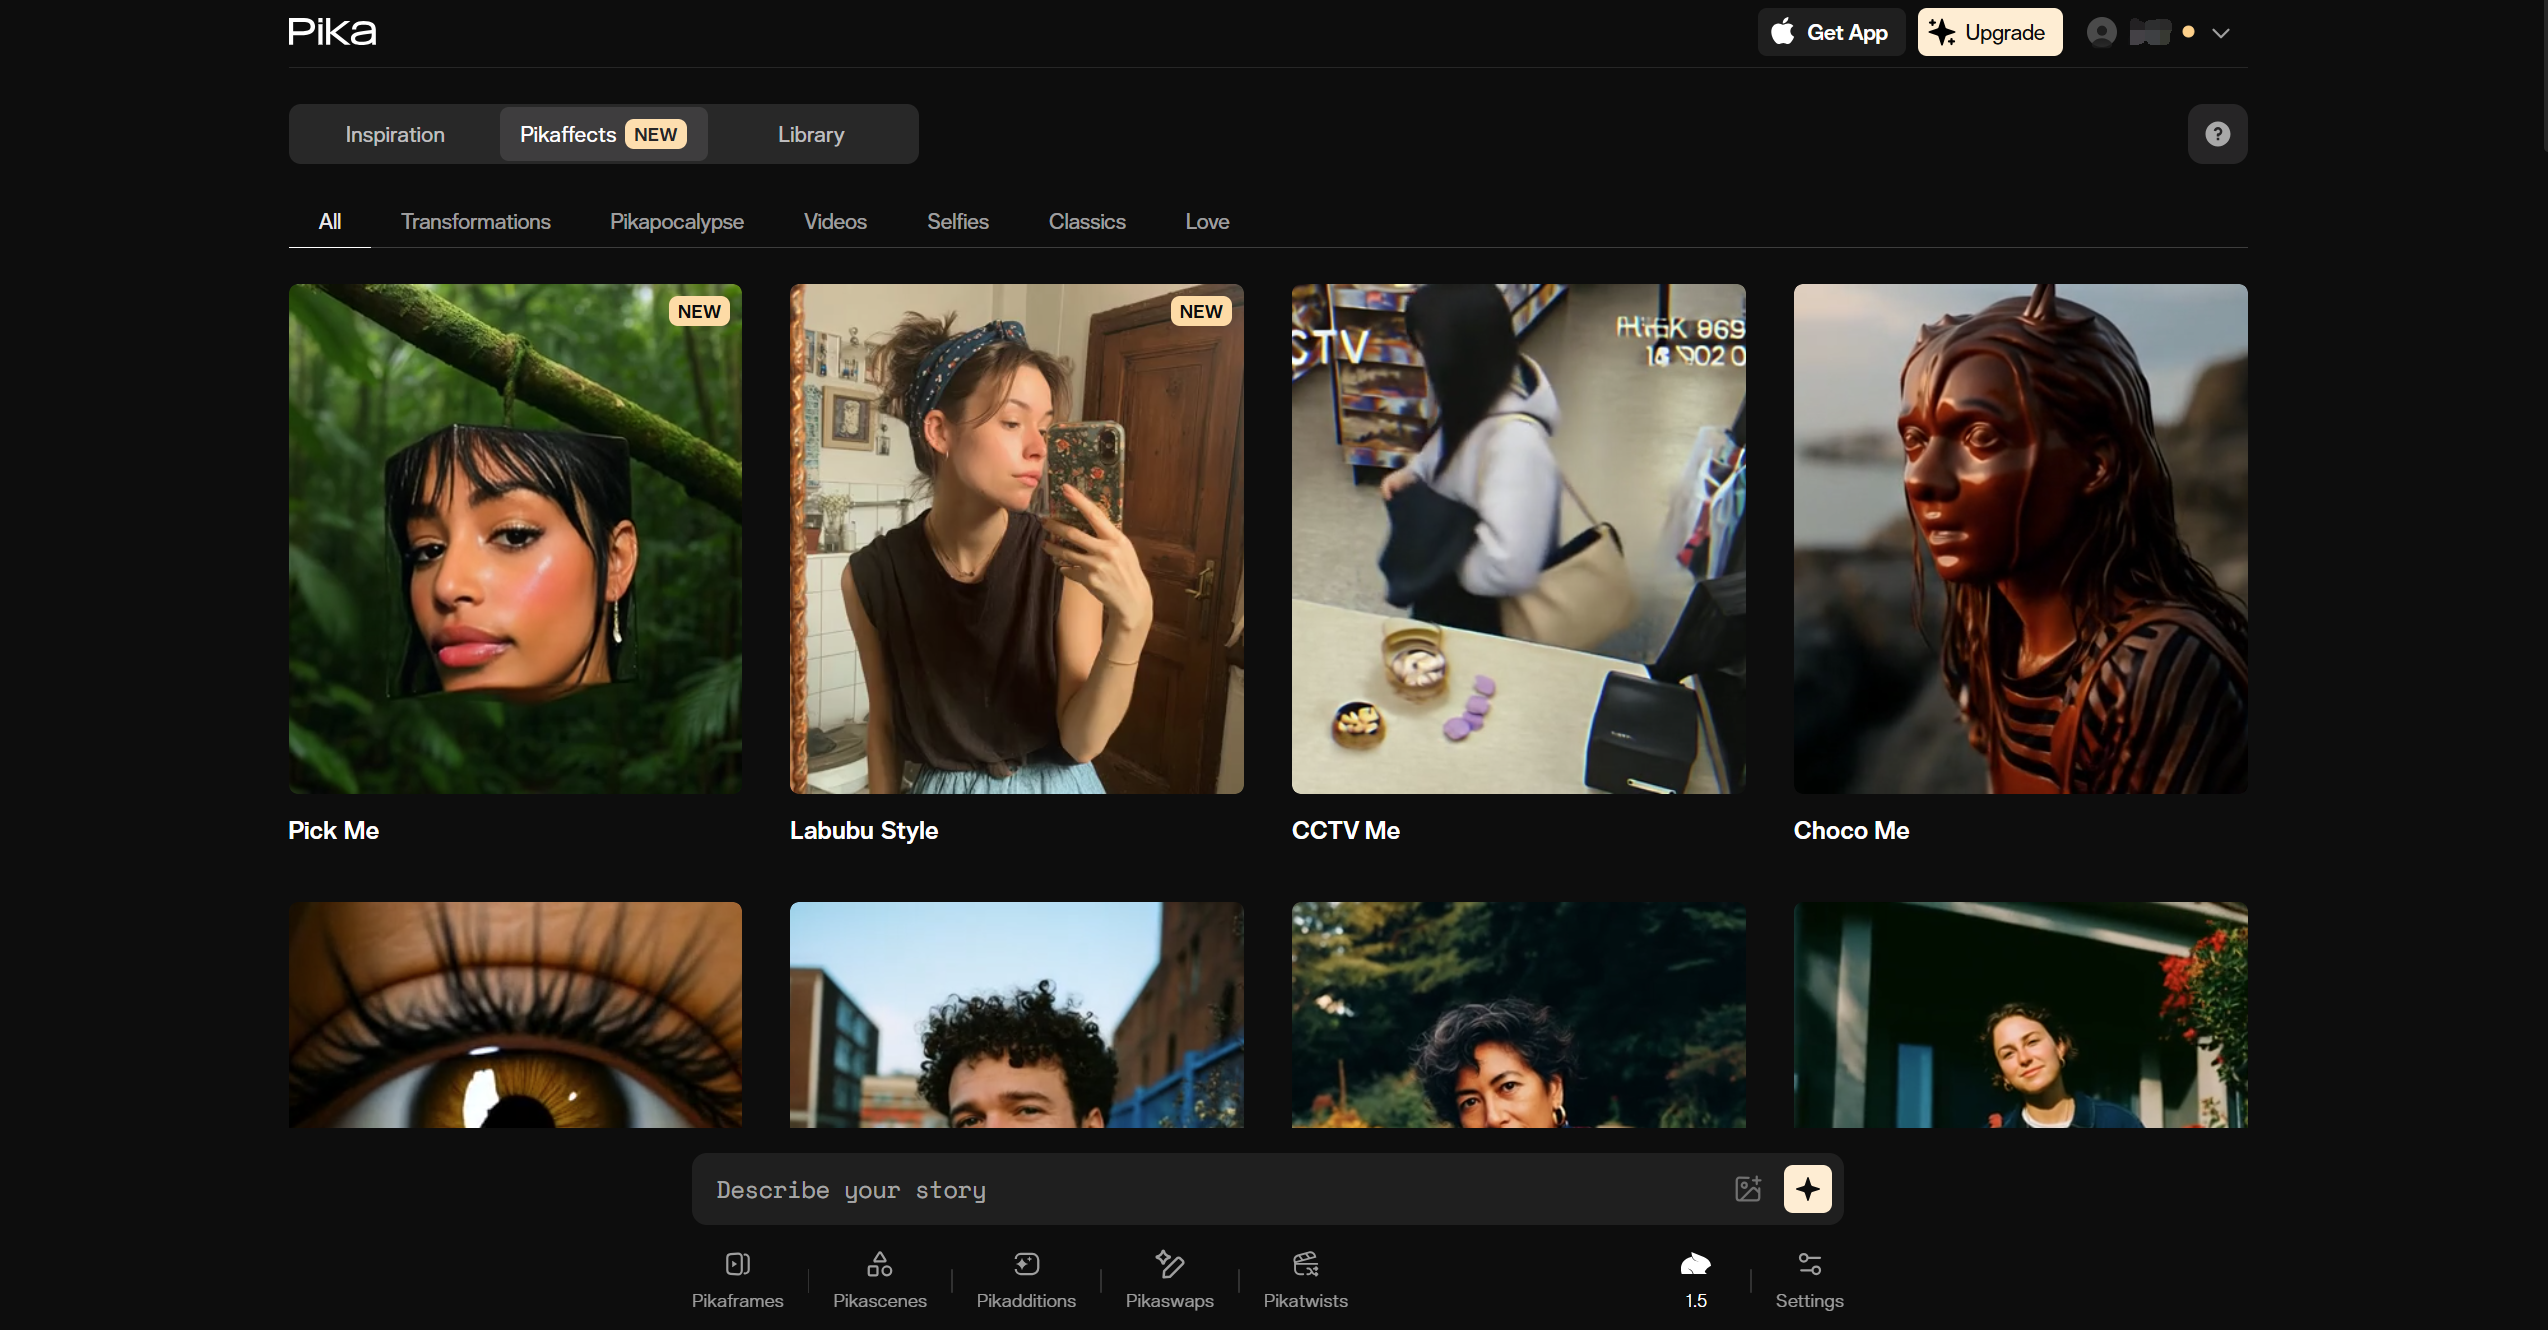2548x1330 pixels.
Task: Open Settings sliders icon
Action: [1809, 1265]
